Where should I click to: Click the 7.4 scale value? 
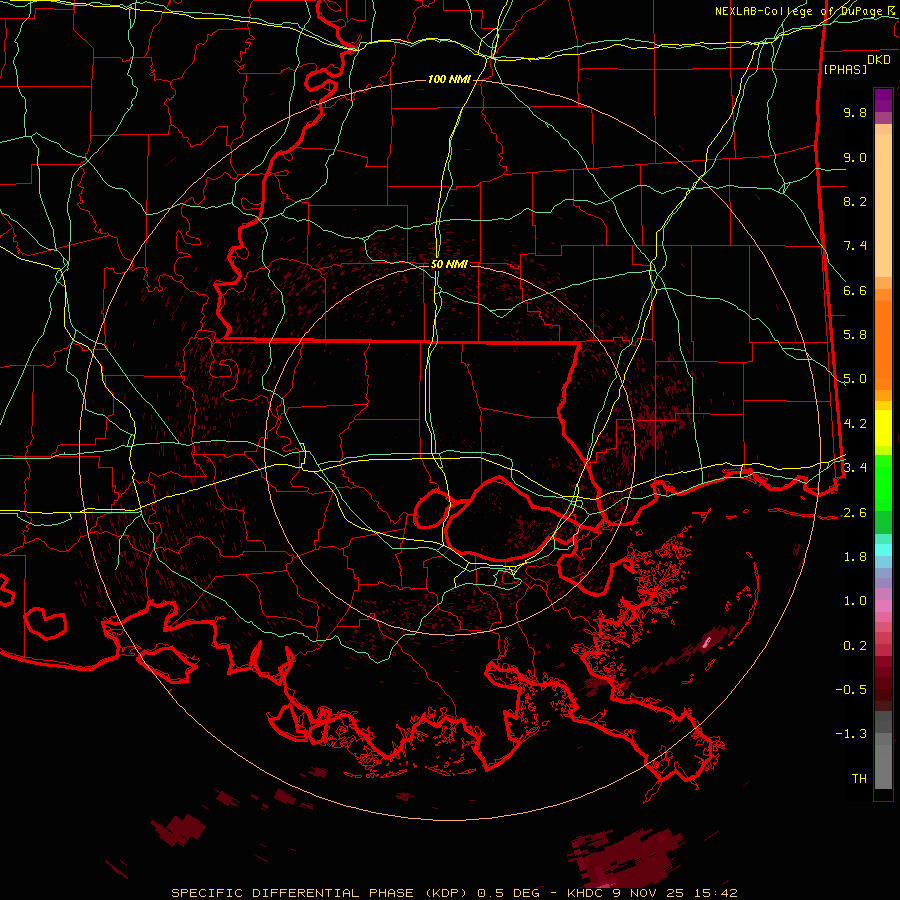click(x=855, y=246)
